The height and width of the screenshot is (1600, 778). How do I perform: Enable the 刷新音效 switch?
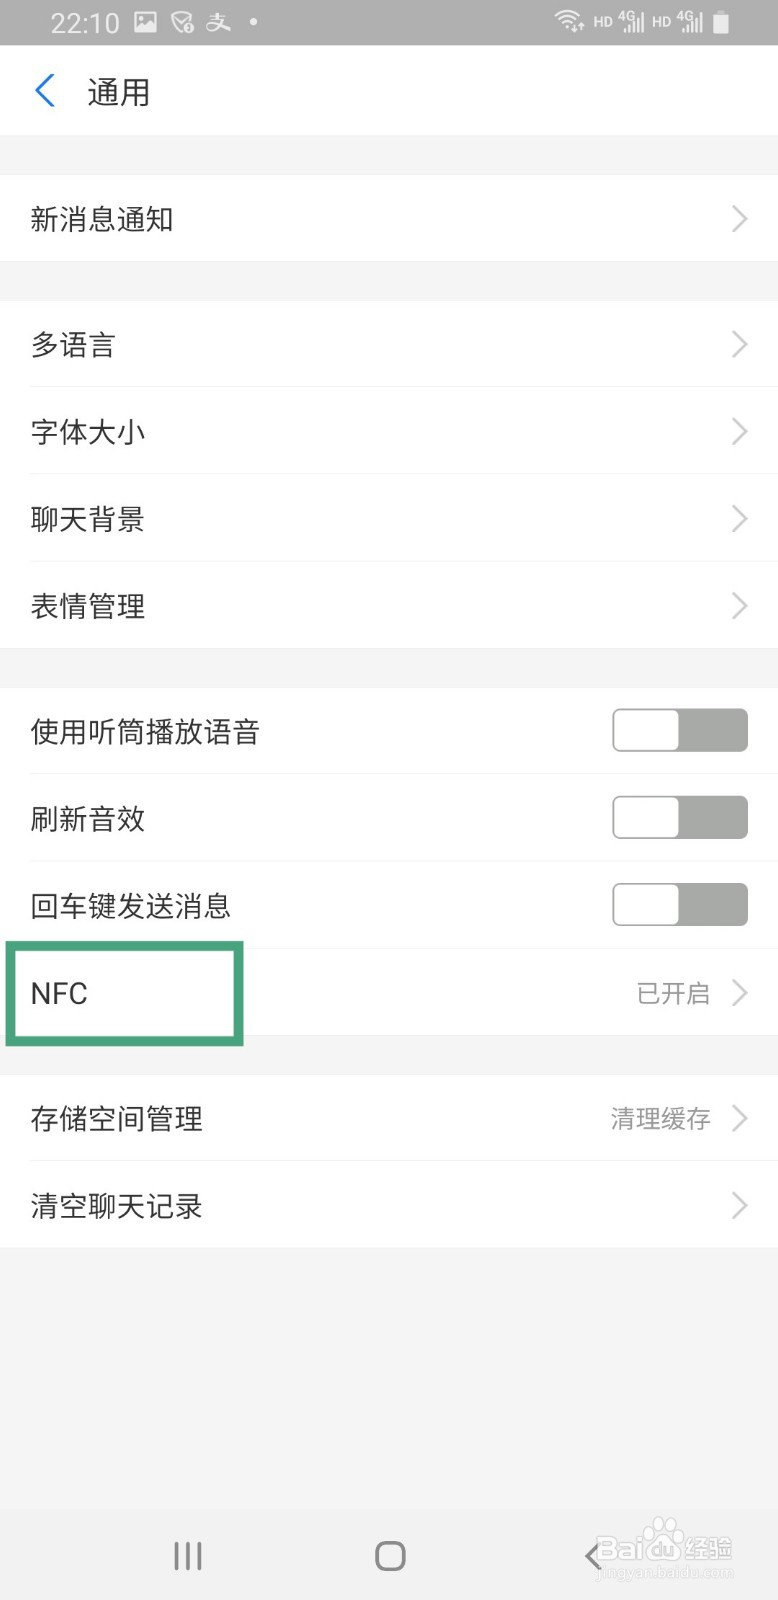[679, 818]
